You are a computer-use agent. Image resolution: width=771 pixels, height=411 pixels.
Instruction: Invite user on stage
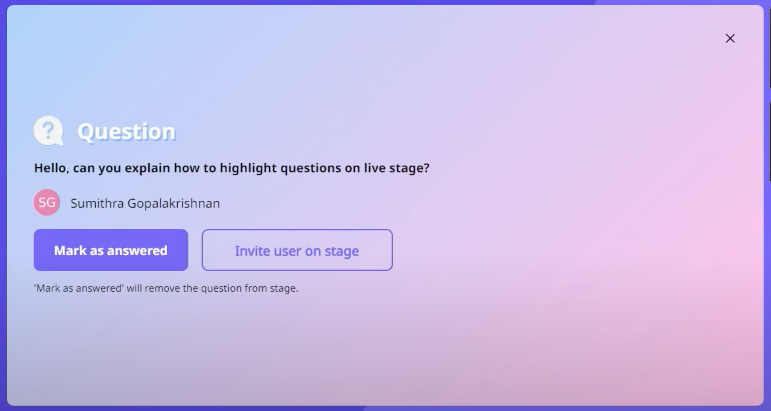click(297, 250)
